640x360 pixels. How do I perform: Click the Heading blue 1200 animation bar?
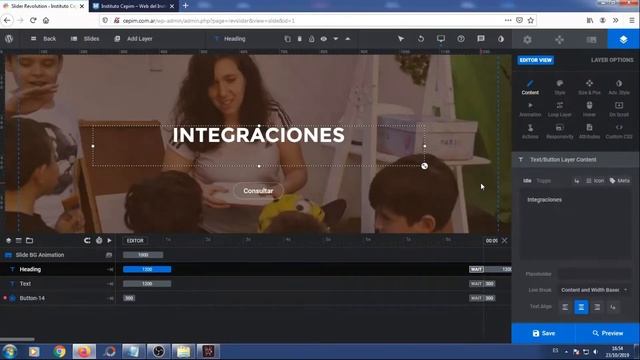(x=147, y=269)
